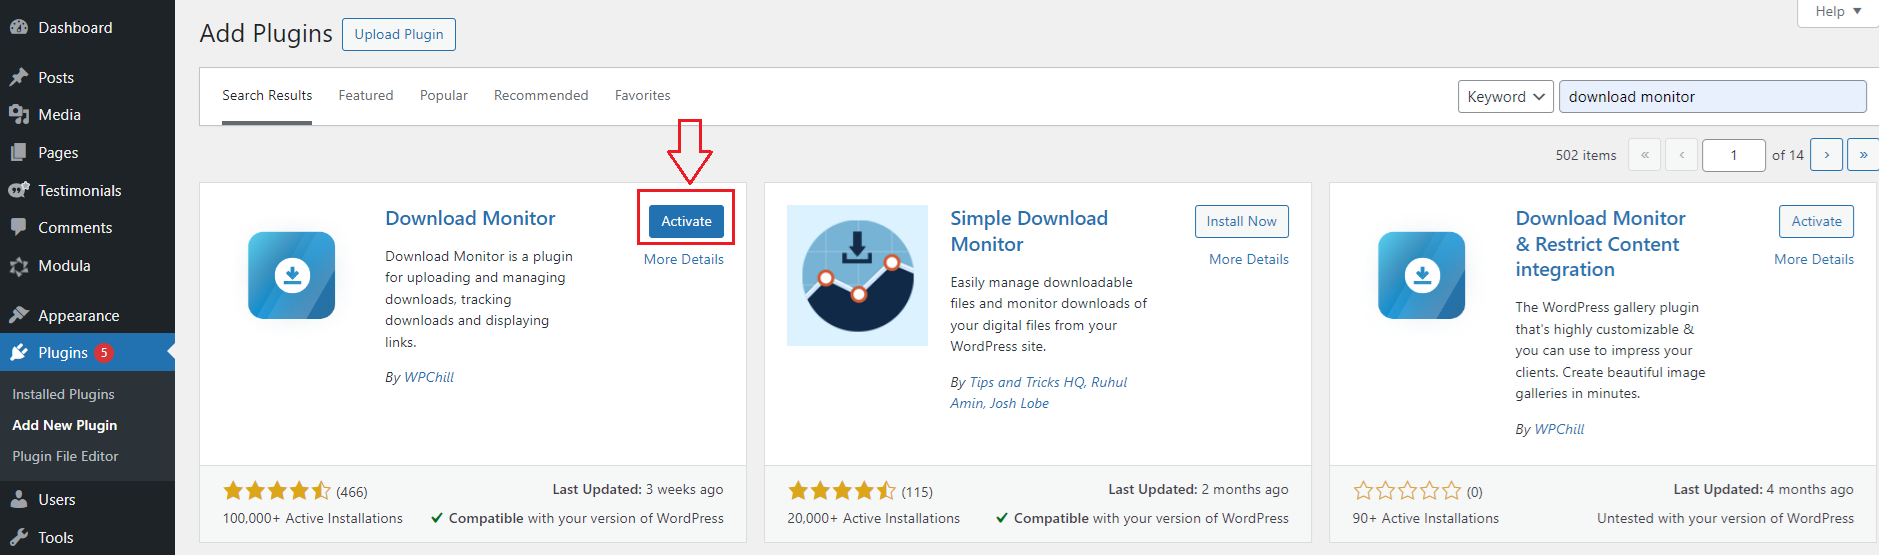The height and width of the screenshot is (555, 1879).
Task: Click the Download Monitor plugin icon
Action: pyautogui.click(x=292, y=275)
